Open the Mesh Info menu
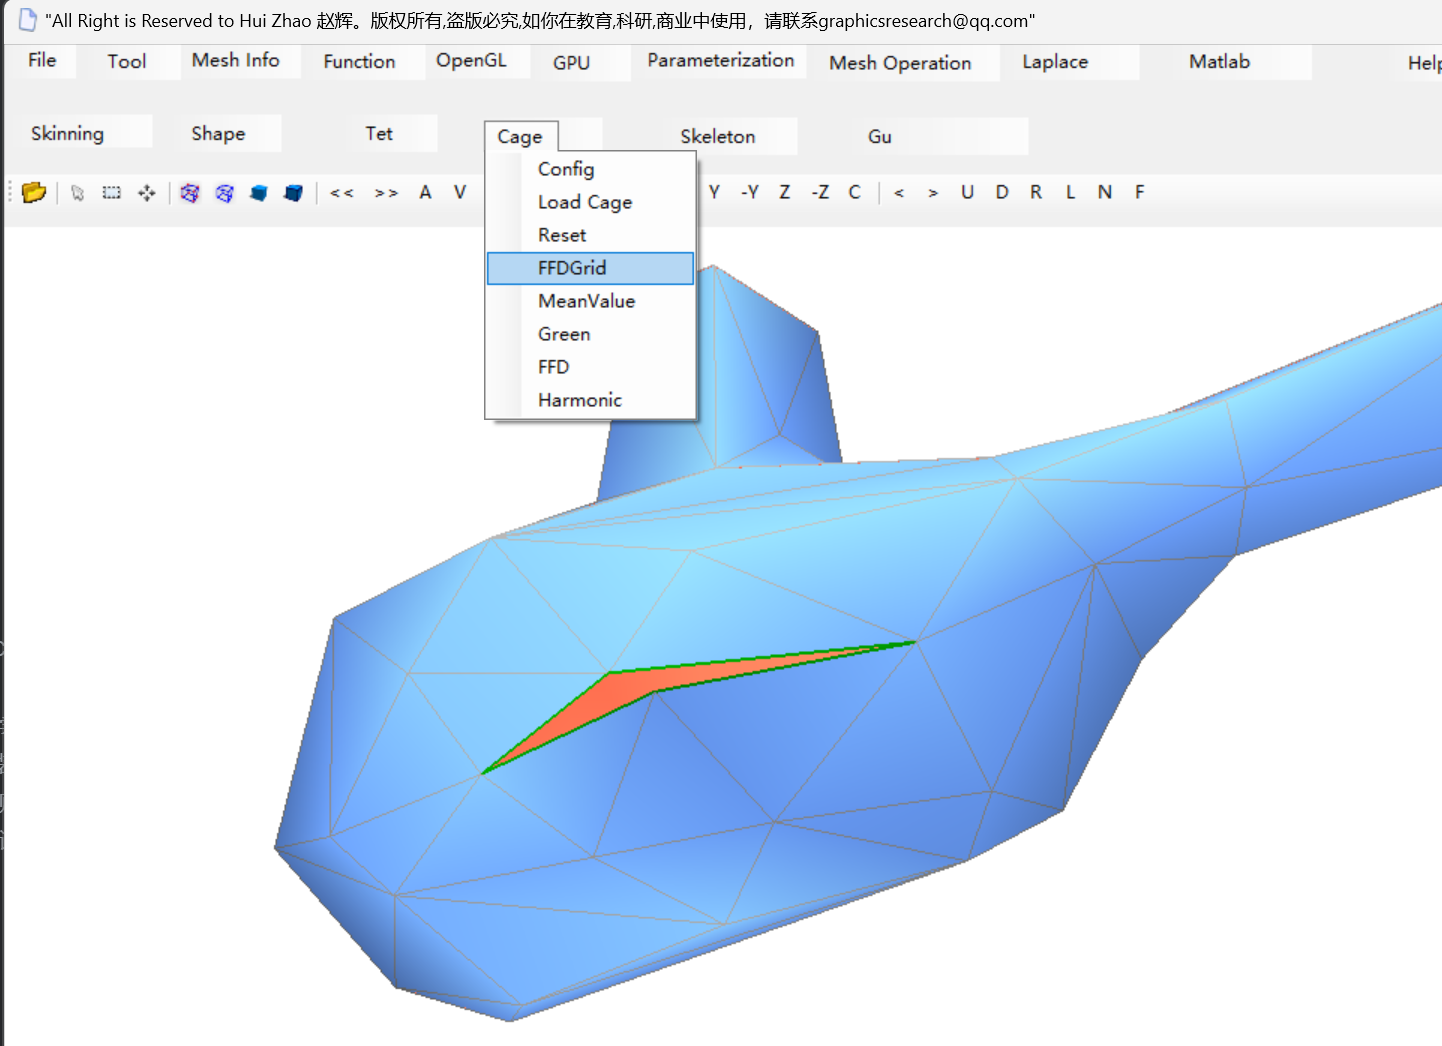1442x1046 pixels. 236,60
